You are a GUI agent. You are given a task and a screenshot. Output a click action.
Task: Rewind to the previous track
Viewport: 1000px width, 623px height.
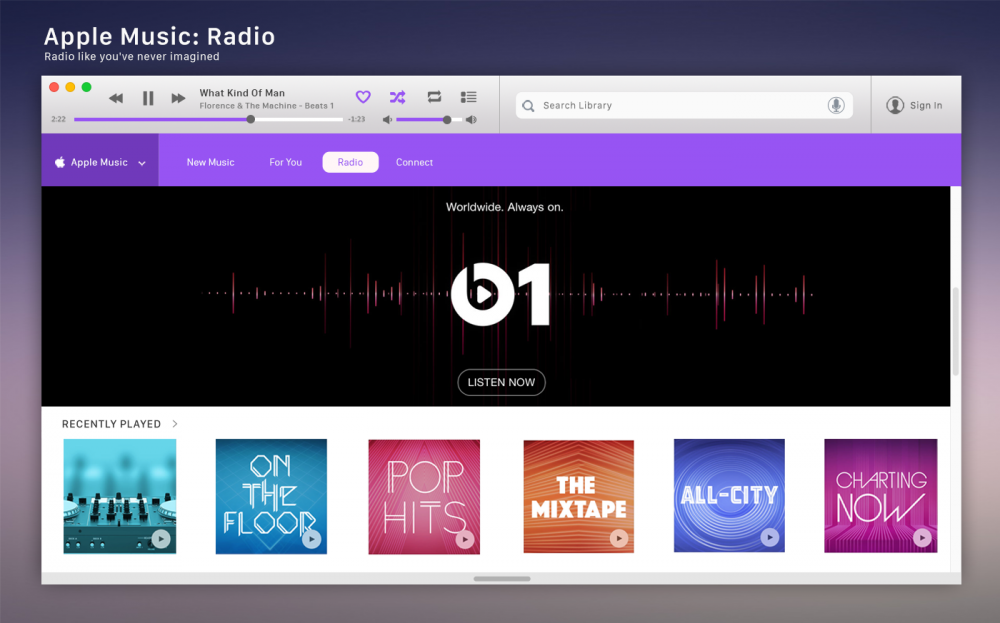pos(116,98)
